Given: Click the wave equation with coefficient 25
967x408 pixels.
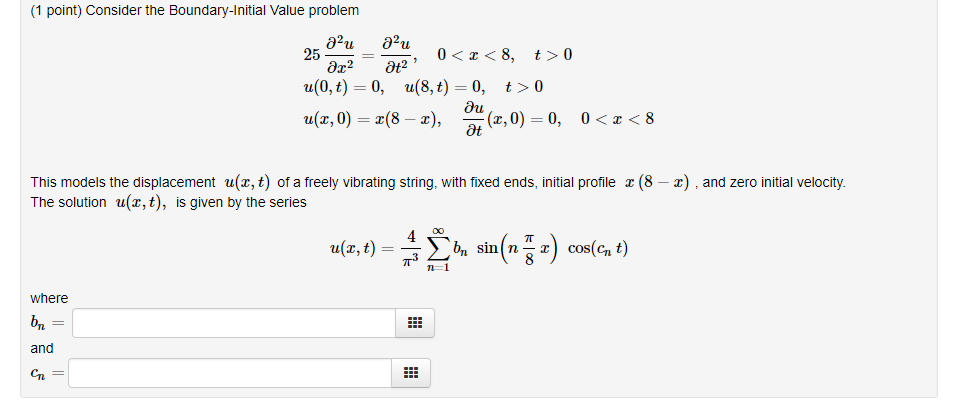Looking at the screenshot, I should pyautogui.click(x=361, y=55).
